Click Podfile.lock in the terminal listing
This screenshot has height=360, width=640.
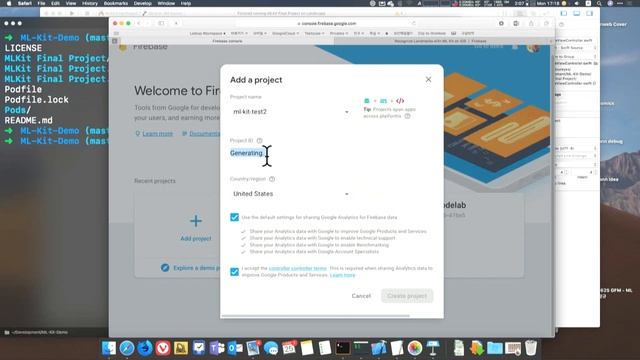tap(36, 100)
